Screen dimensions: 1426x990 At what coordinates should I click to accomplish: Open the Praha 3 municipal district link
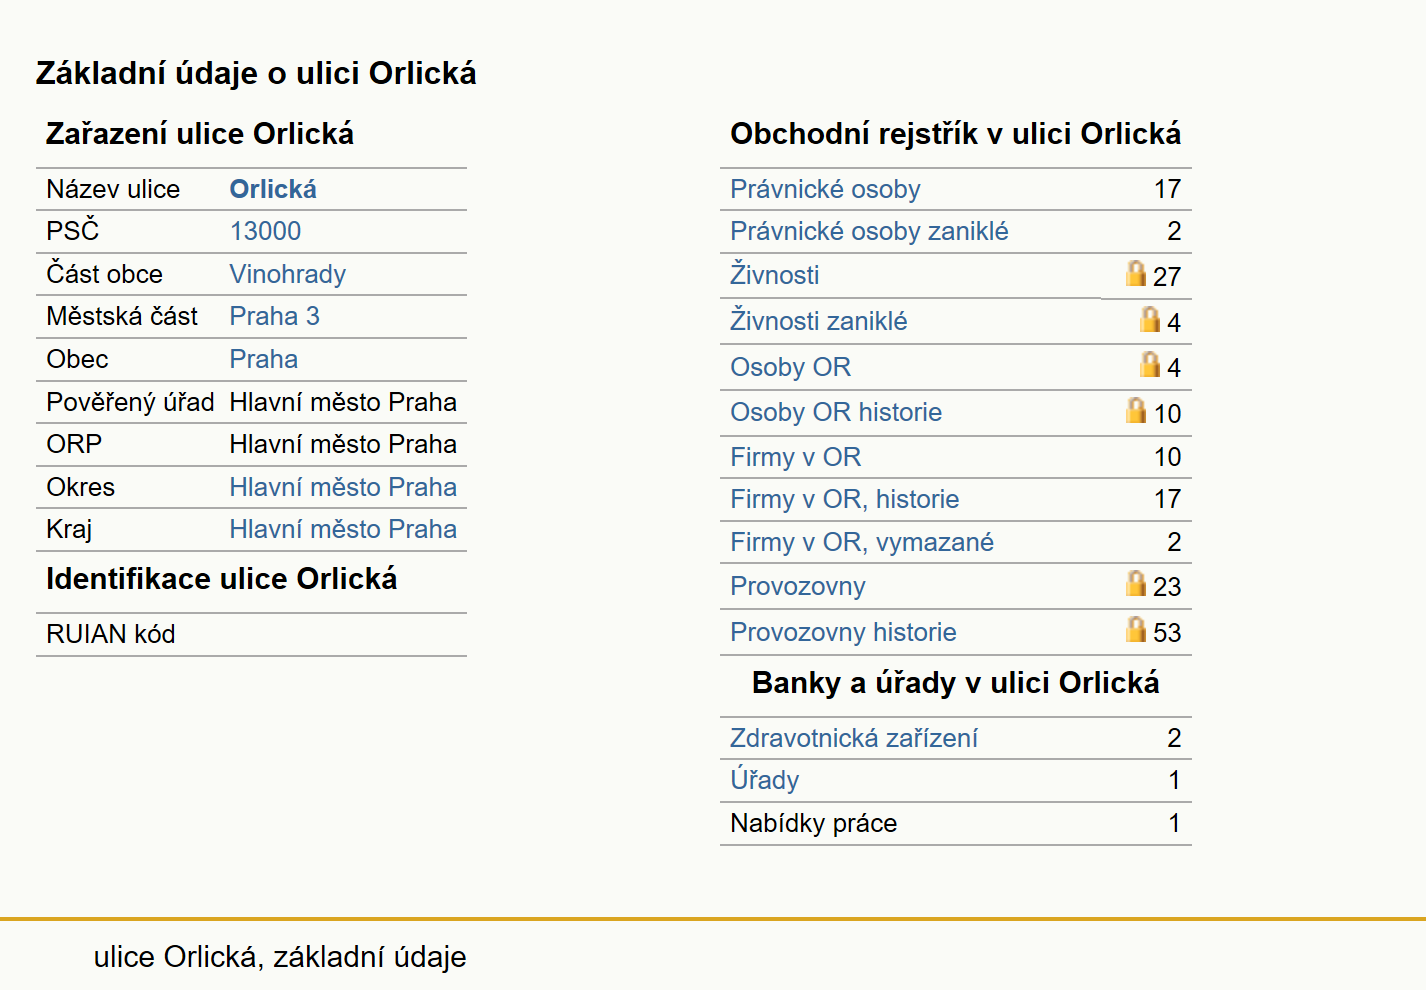274,316
